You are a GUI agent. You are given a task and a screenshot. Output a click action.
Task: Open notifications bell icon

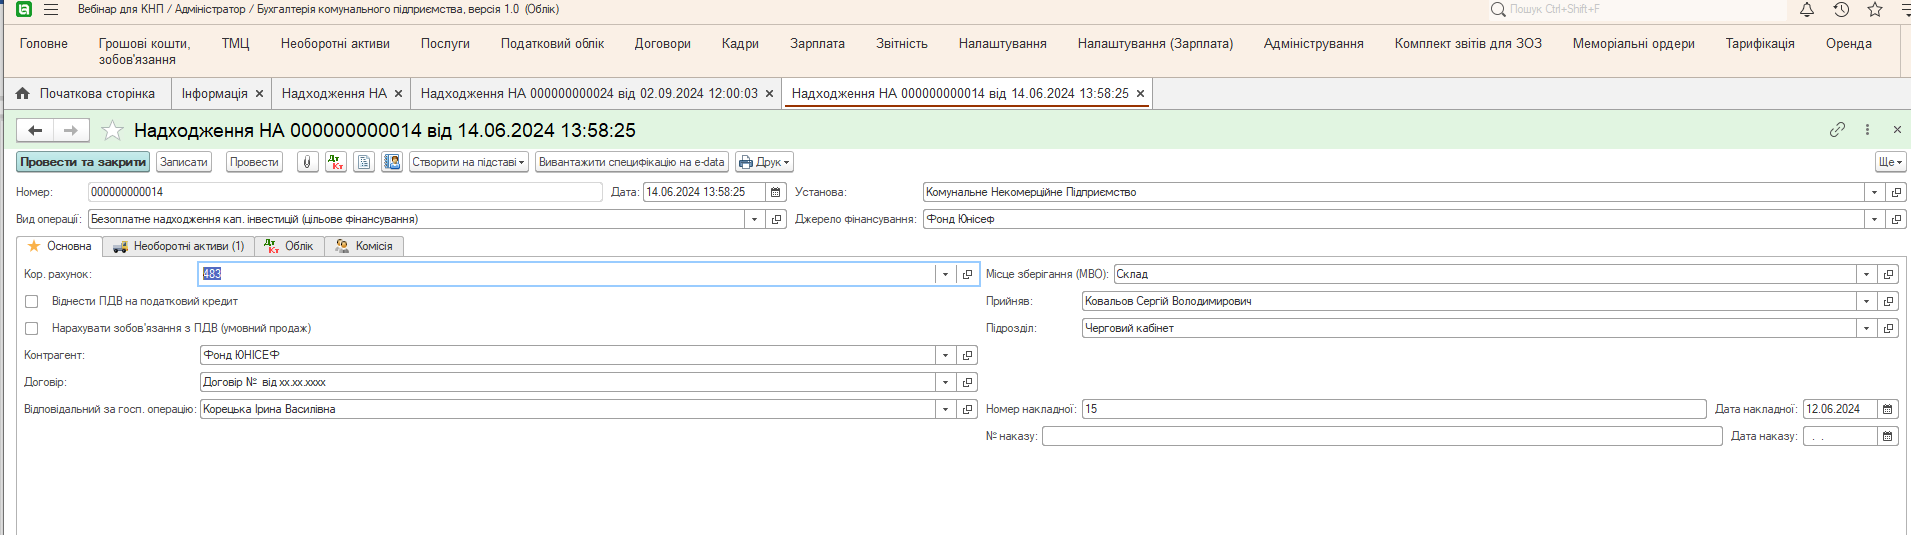tap(1807, 10)
